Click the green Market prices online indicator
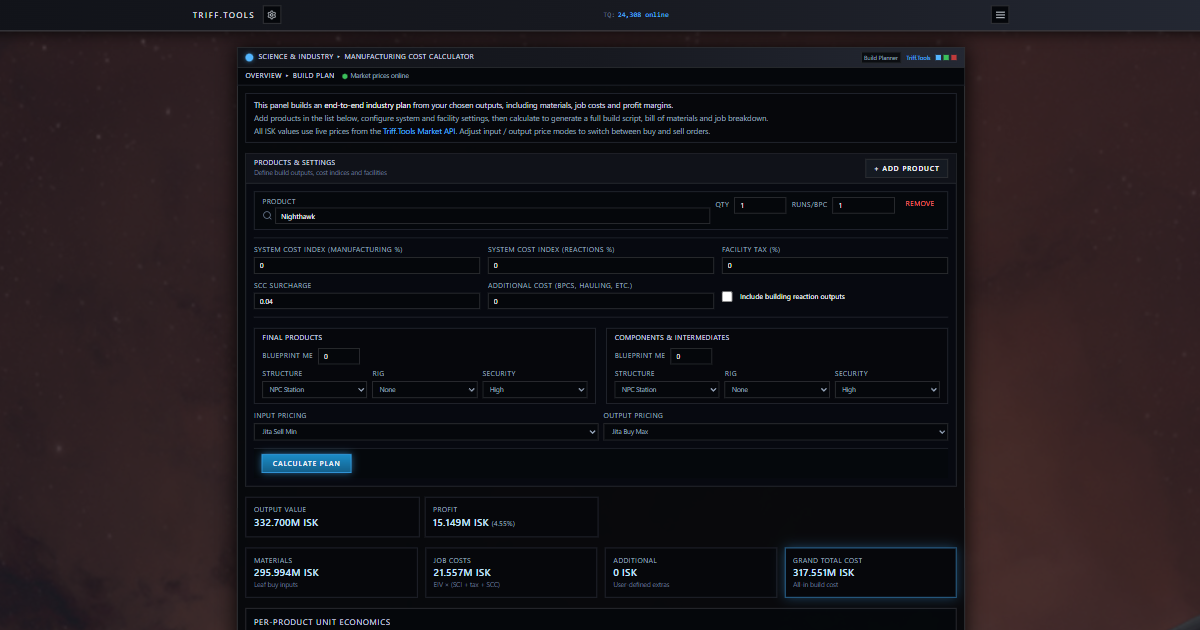Screen dimensions: 1200x630 [345, 76]
